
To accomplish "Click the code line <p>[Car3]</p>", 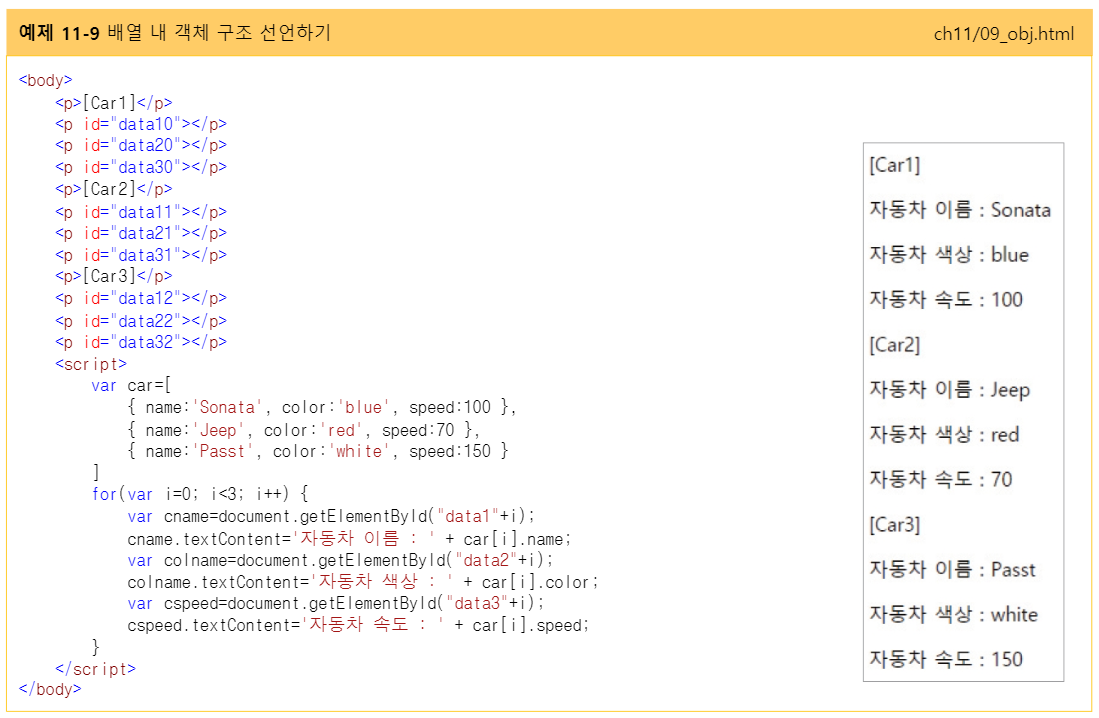I will 114,276.
